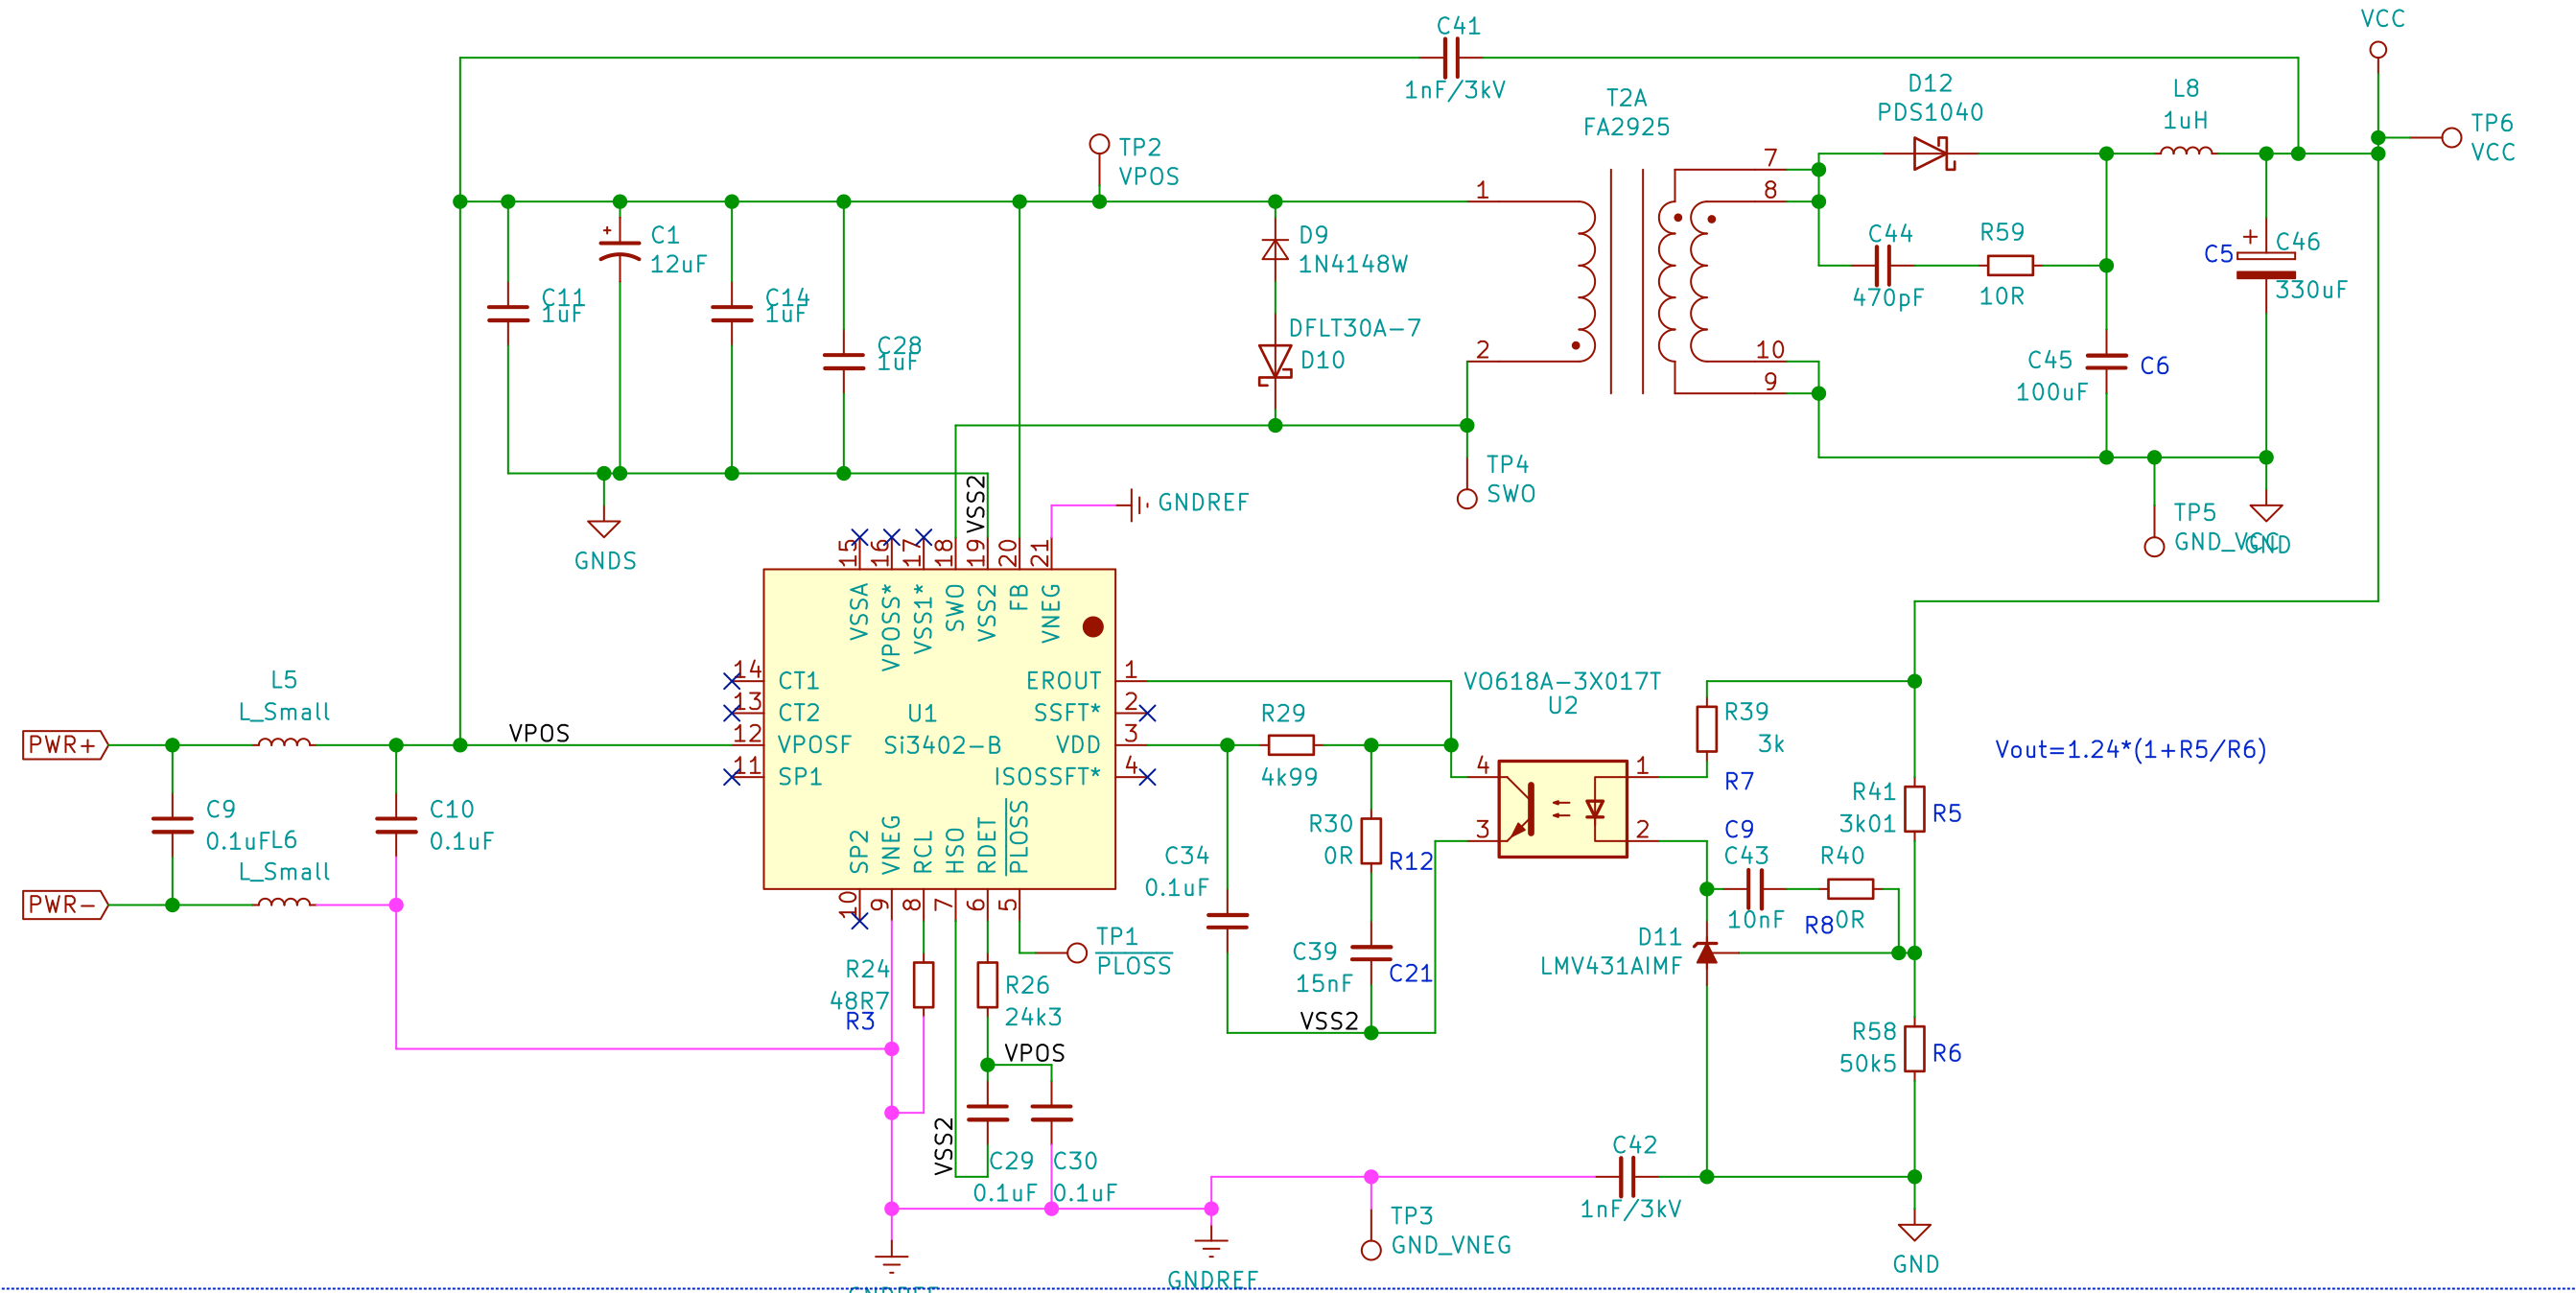This screenshot has height=1293, width=2576.
Task: Select the VPOS net label left of U1
Action: pos(539,733)
